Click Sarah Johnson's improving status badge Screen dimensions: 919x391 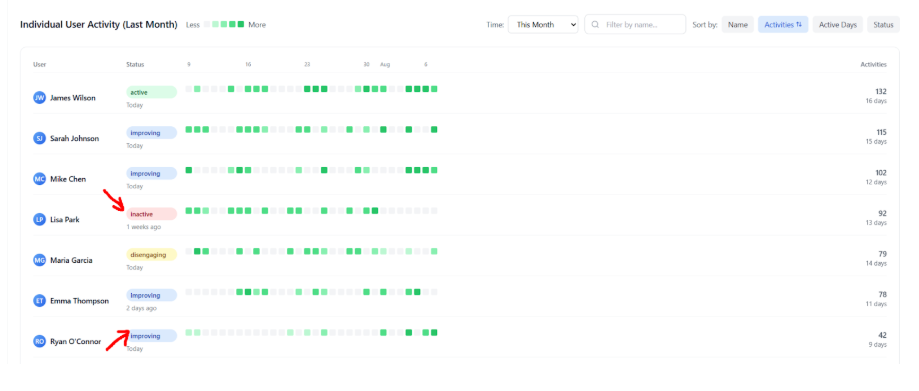pos(151,132)
